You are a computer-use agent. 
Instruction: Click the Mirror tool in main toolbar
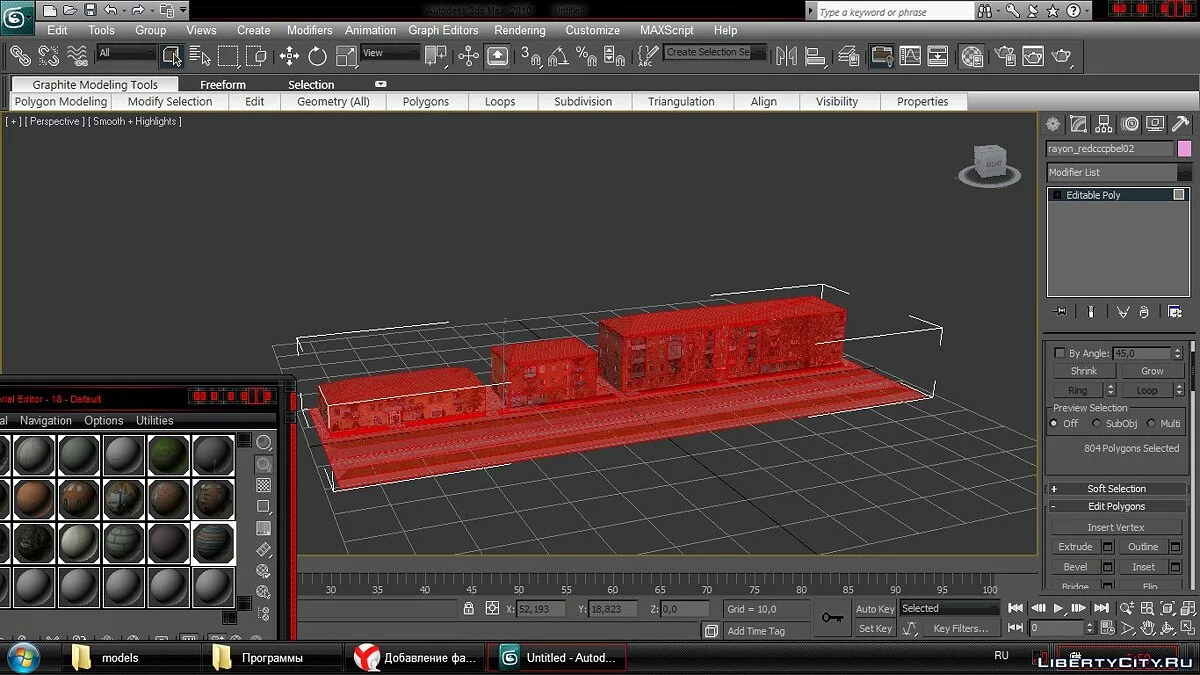click(x=786, y=56)
